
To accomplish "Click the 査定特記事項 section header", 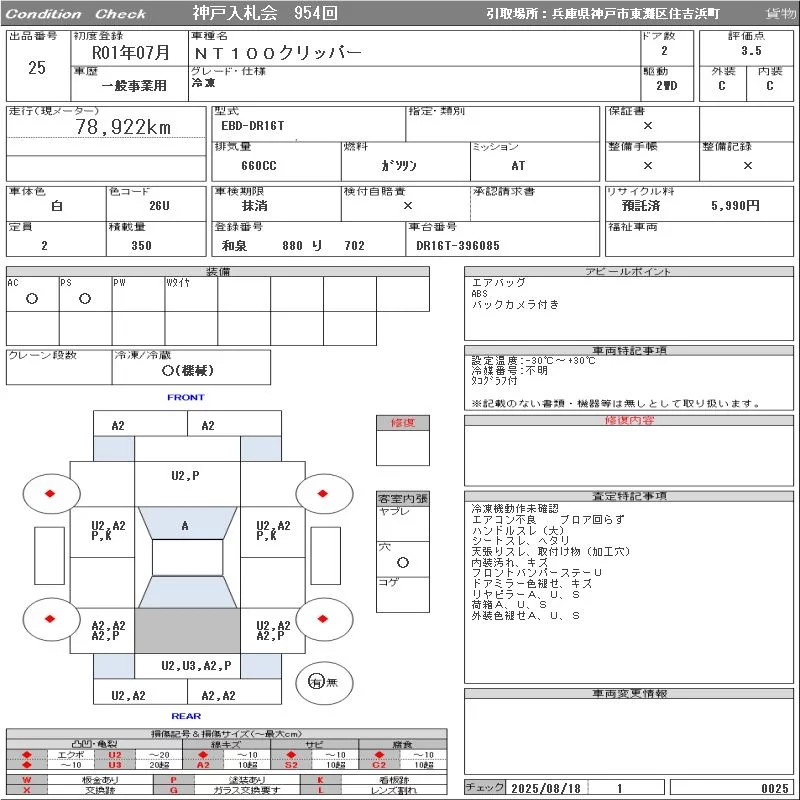I will pos(629,496).
